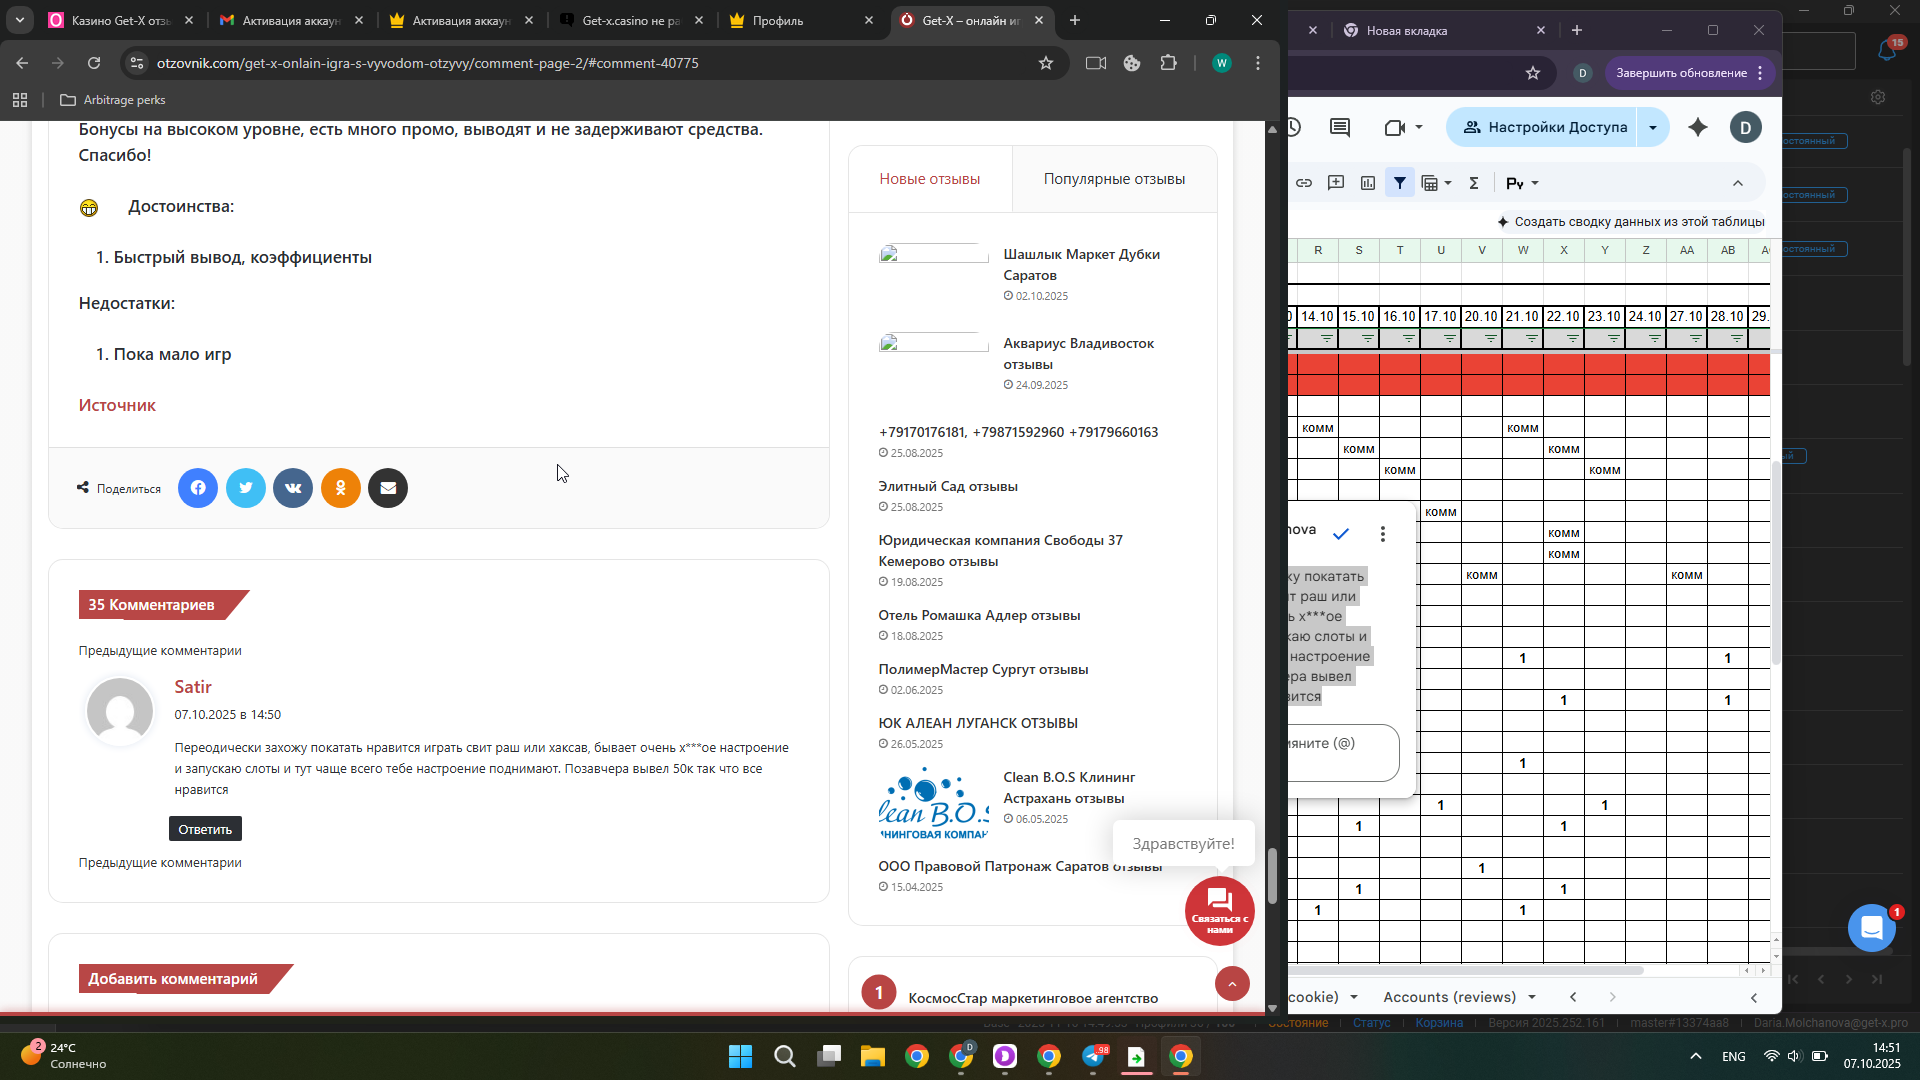Share the review via Facebook icon
The image size is (1920, 1080).
[x=198, y=488]
